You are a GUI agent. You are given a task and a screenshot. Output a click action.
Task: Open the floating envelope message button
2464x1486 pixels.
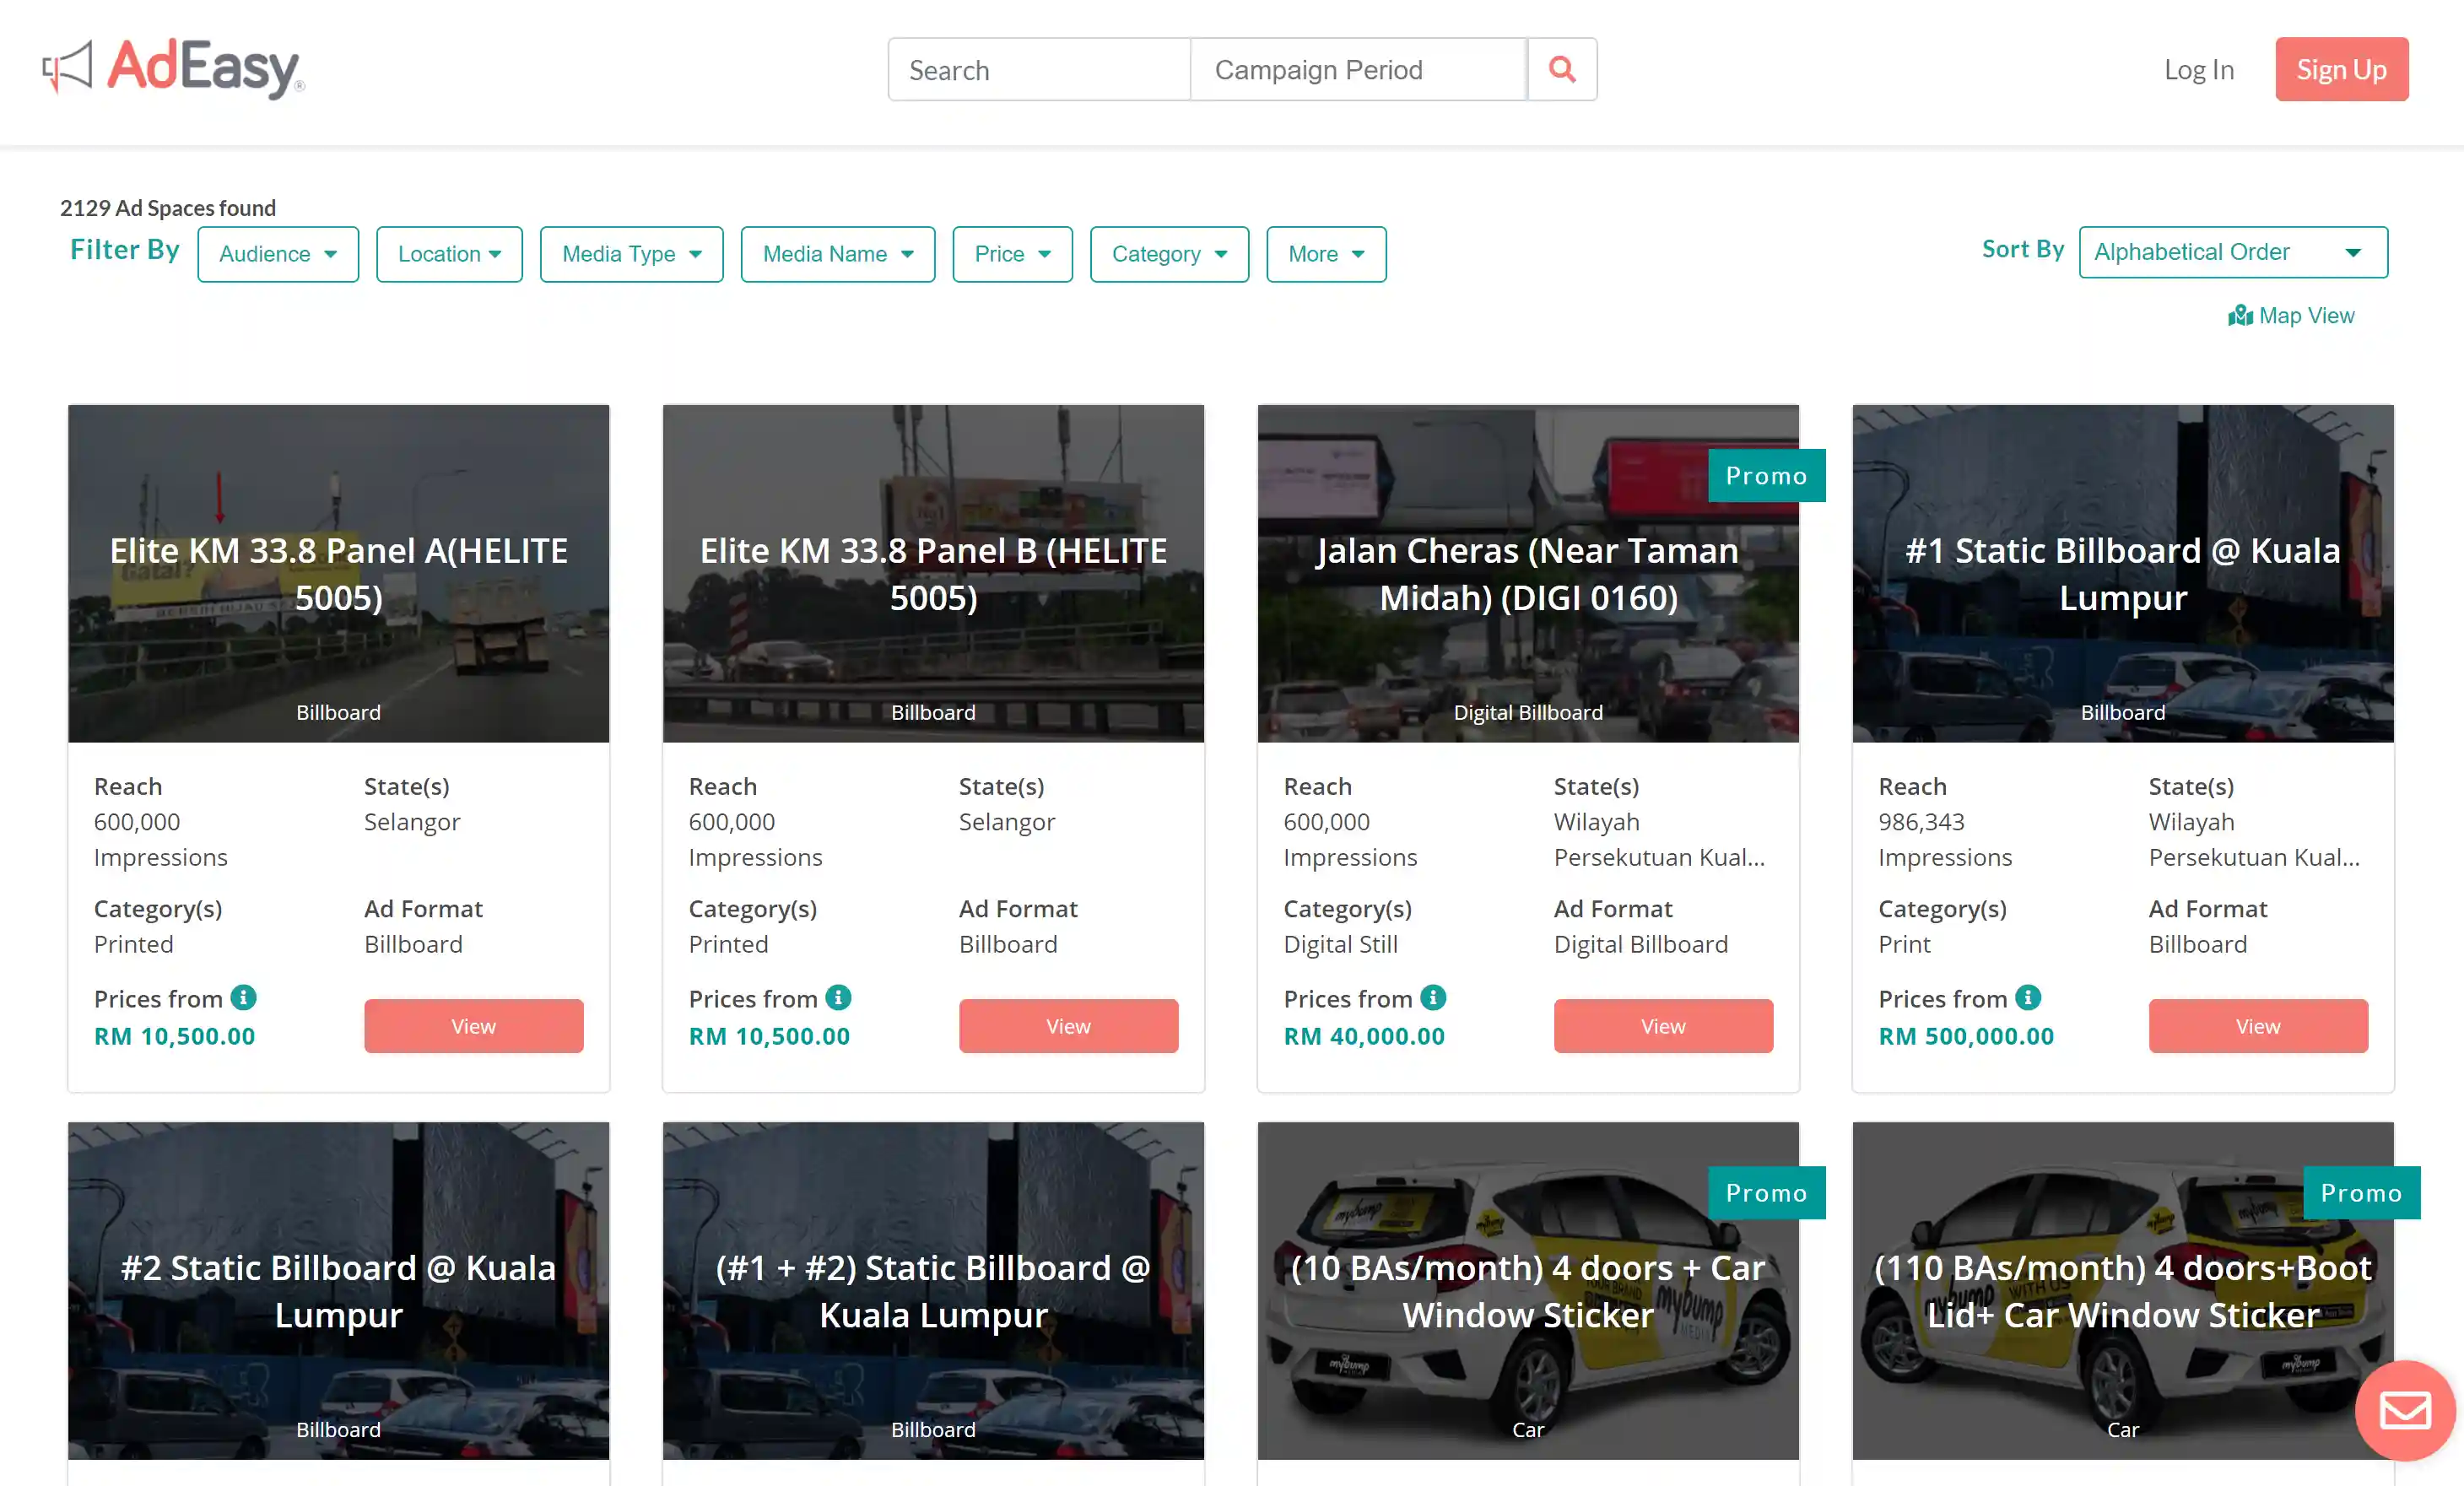2403,1410
